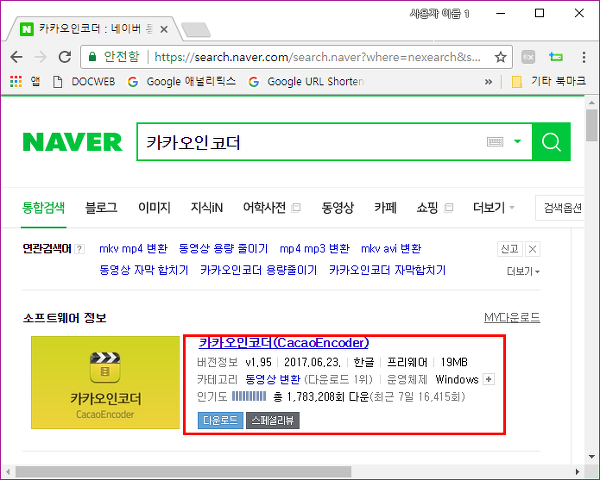The height and width of the screenshot is (480, 600).
Task: Expand the search suggestions dropdown arrow
Action: (517, 142)
